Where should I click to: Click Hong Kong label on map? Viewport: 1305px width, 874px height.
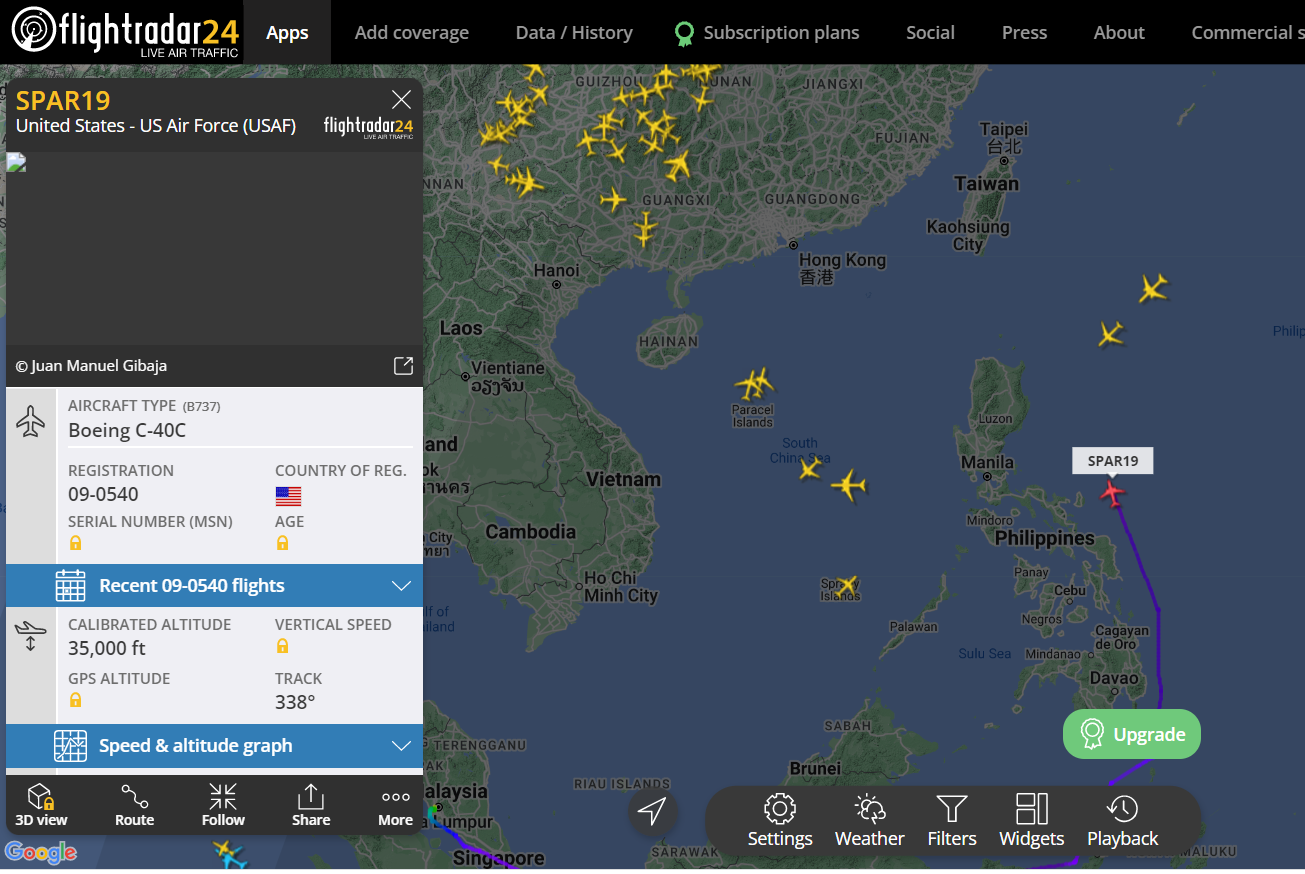pyautogui.click(x=842, y=260)
